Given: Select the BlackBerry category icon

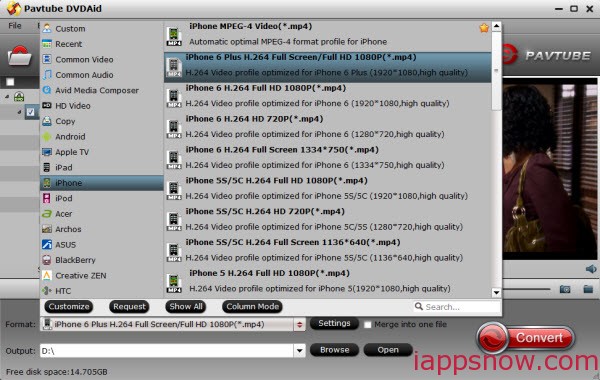Looking at the screenshot, I should coord(47,260).
